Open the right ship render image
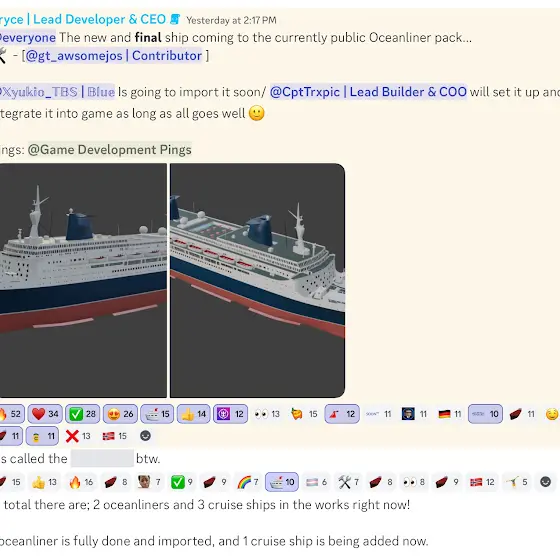 pos(258,280)
